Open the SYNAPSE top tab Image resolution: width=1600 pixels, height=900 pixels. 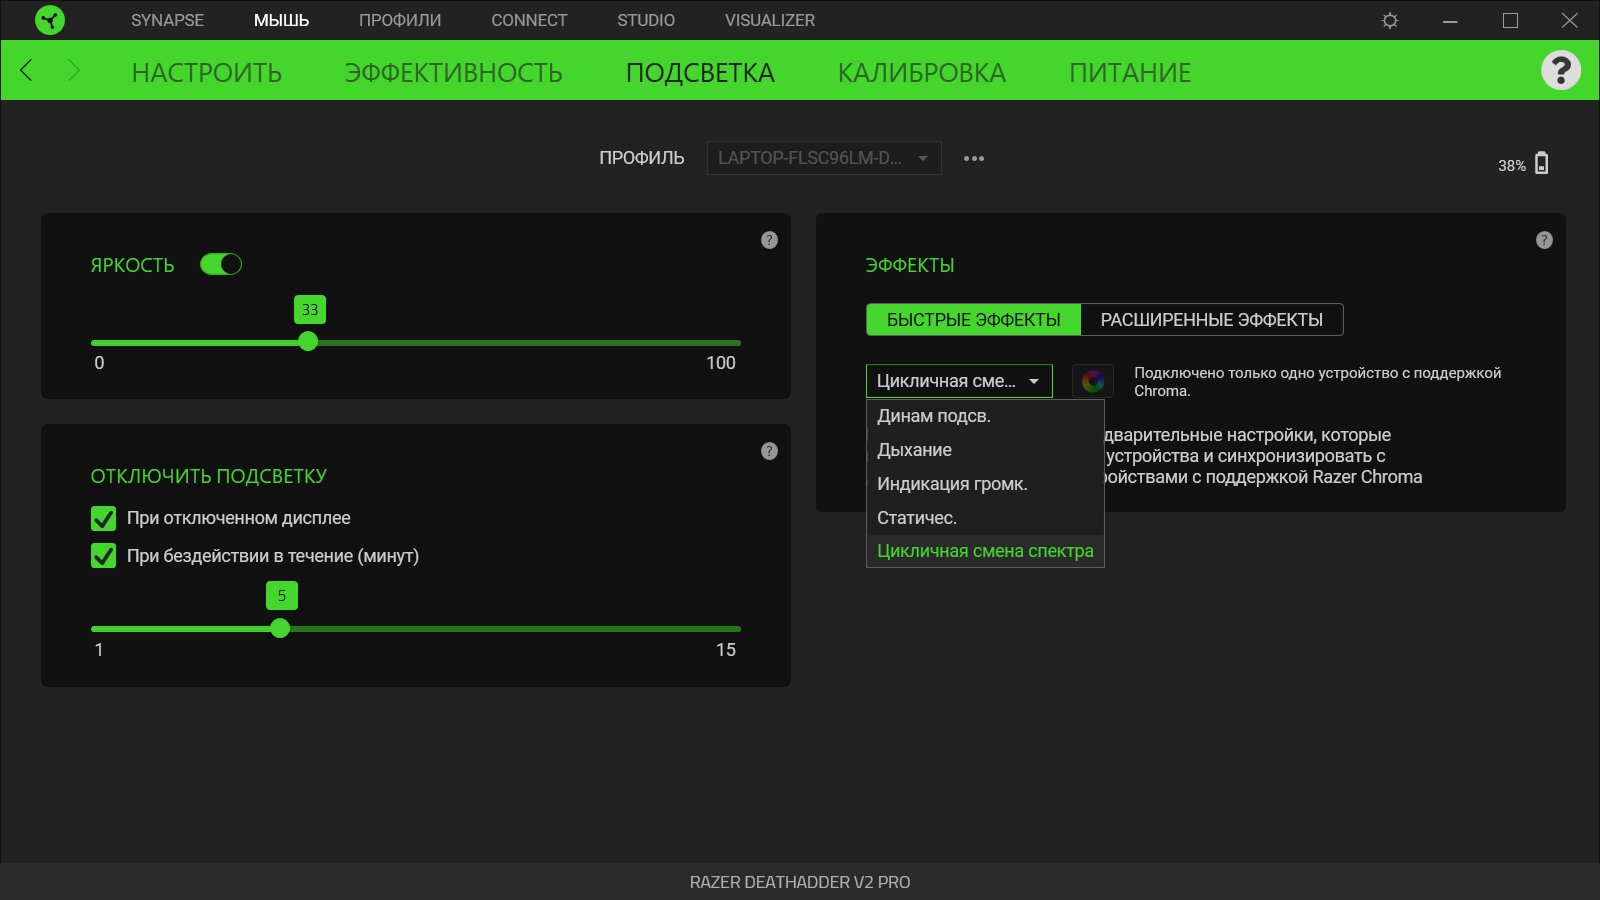(x=167, y=20)
